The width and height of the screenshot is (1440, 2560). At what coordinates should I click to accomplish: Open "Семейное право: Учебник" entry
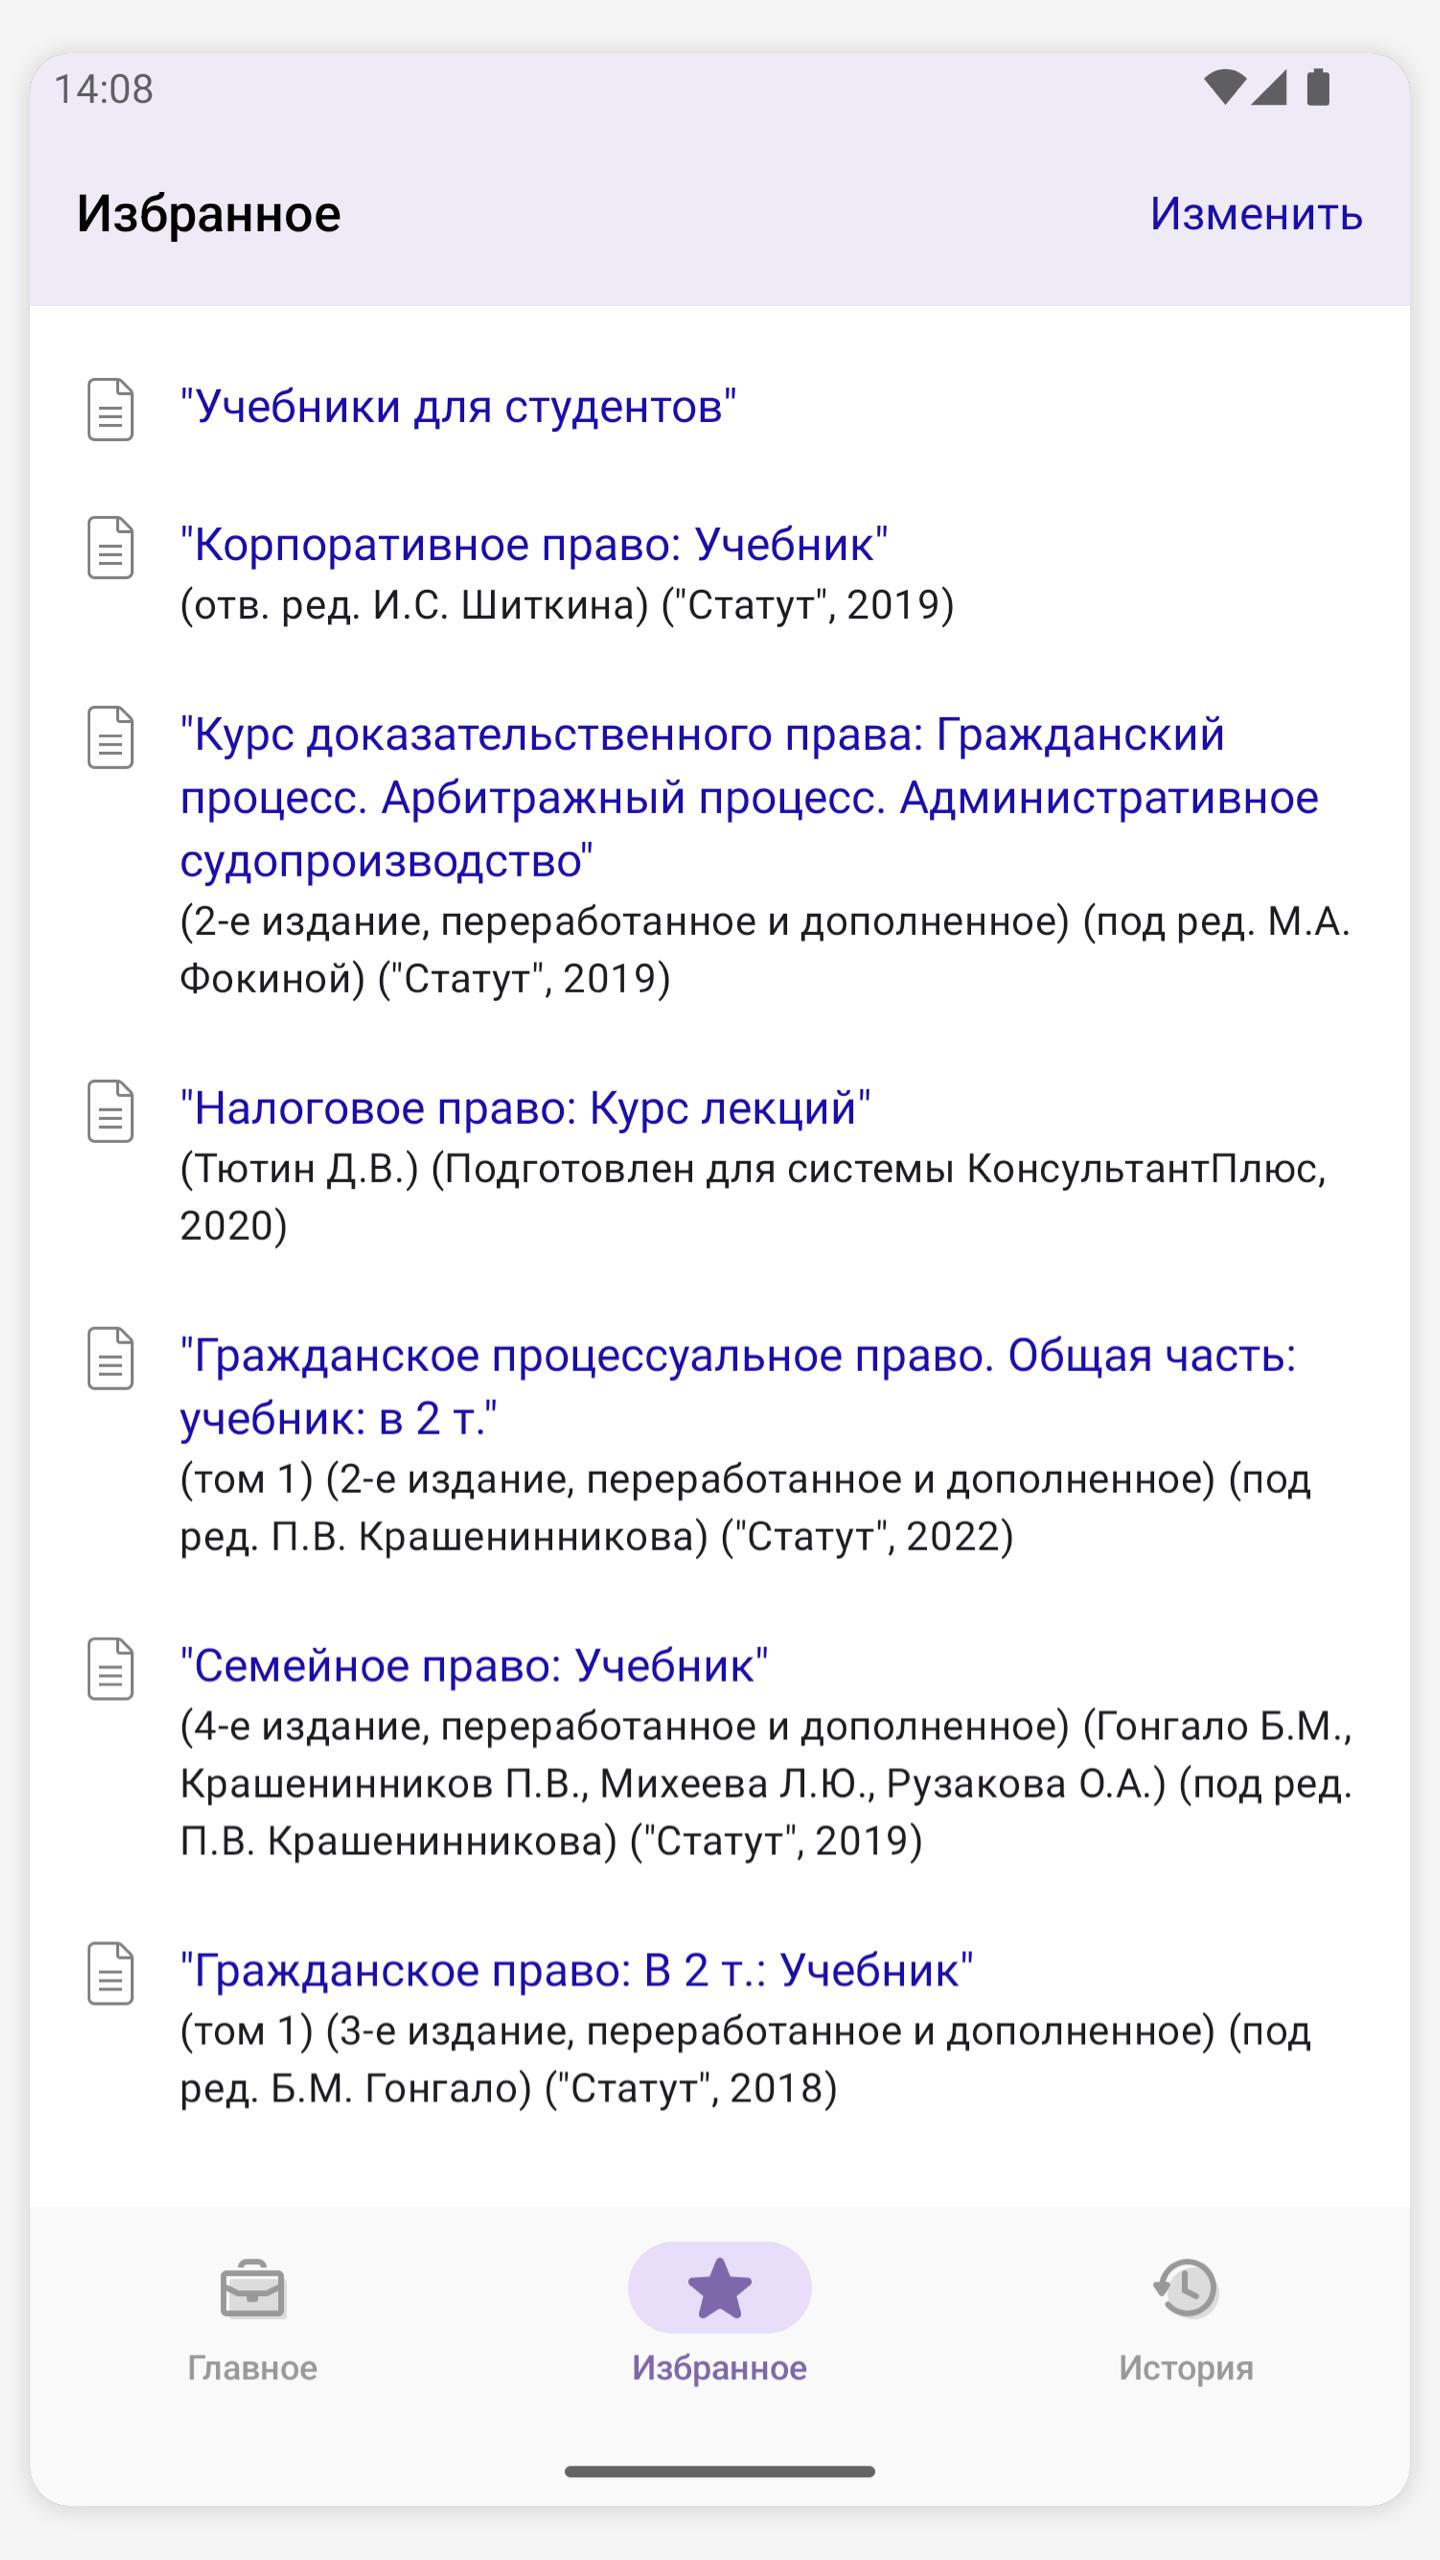coord(474,1666)
